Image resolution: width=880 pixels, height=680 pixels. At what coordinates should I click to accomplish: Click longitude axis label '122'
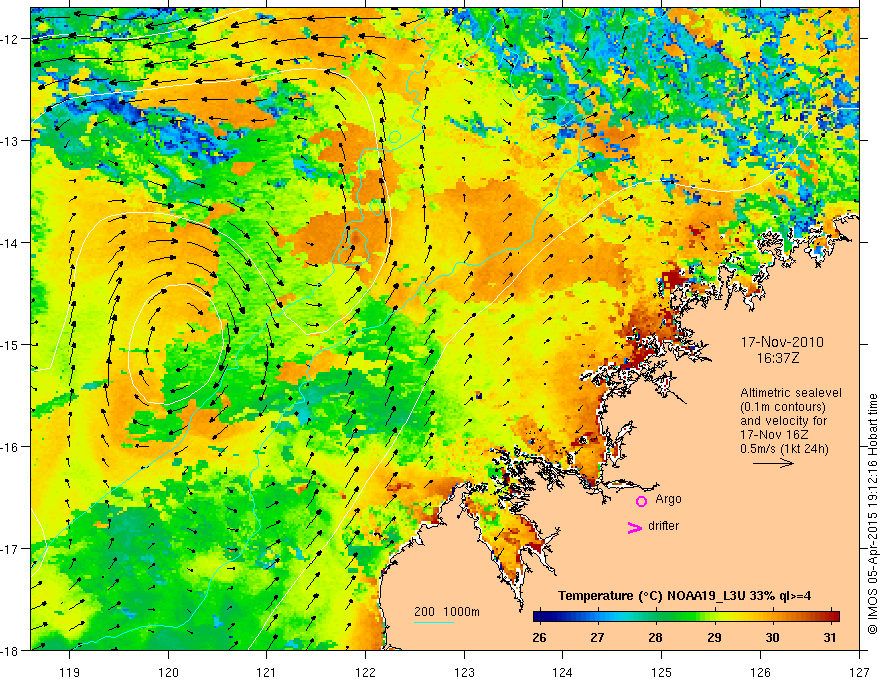click(x=365, y=672)
